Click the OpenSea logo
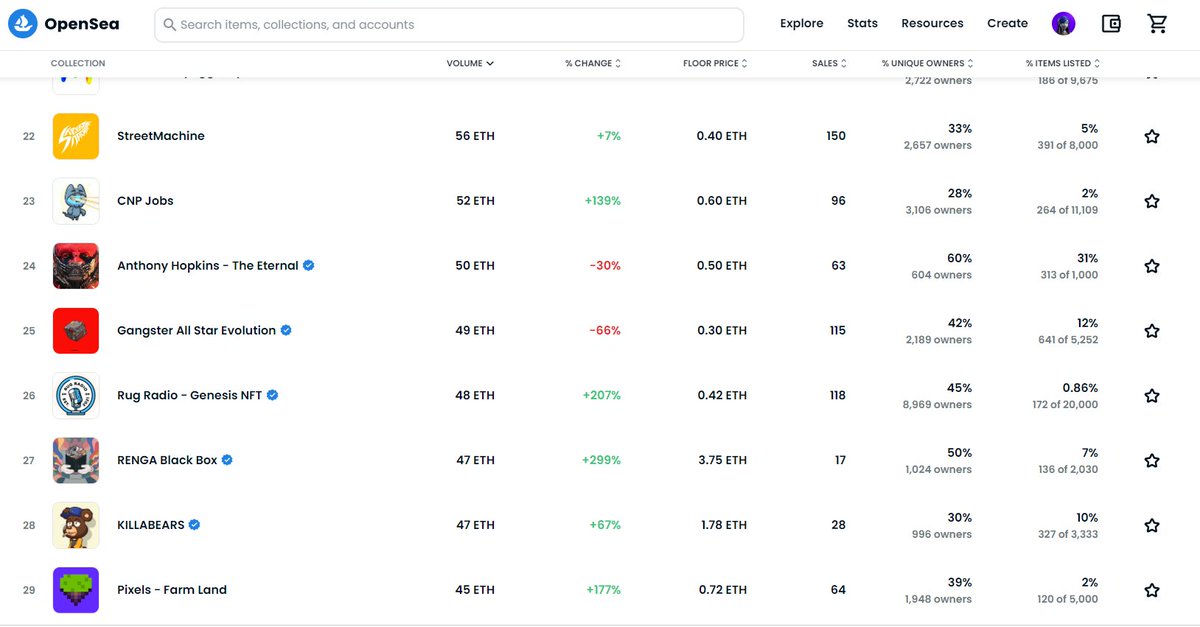1200x627 pixels. tap(65, 24)
